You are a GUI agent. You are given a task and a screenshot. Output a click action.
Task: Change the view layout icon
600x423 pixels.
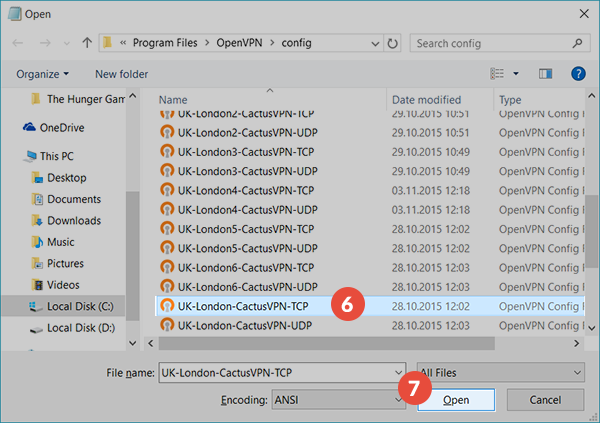tap(497, 73)
